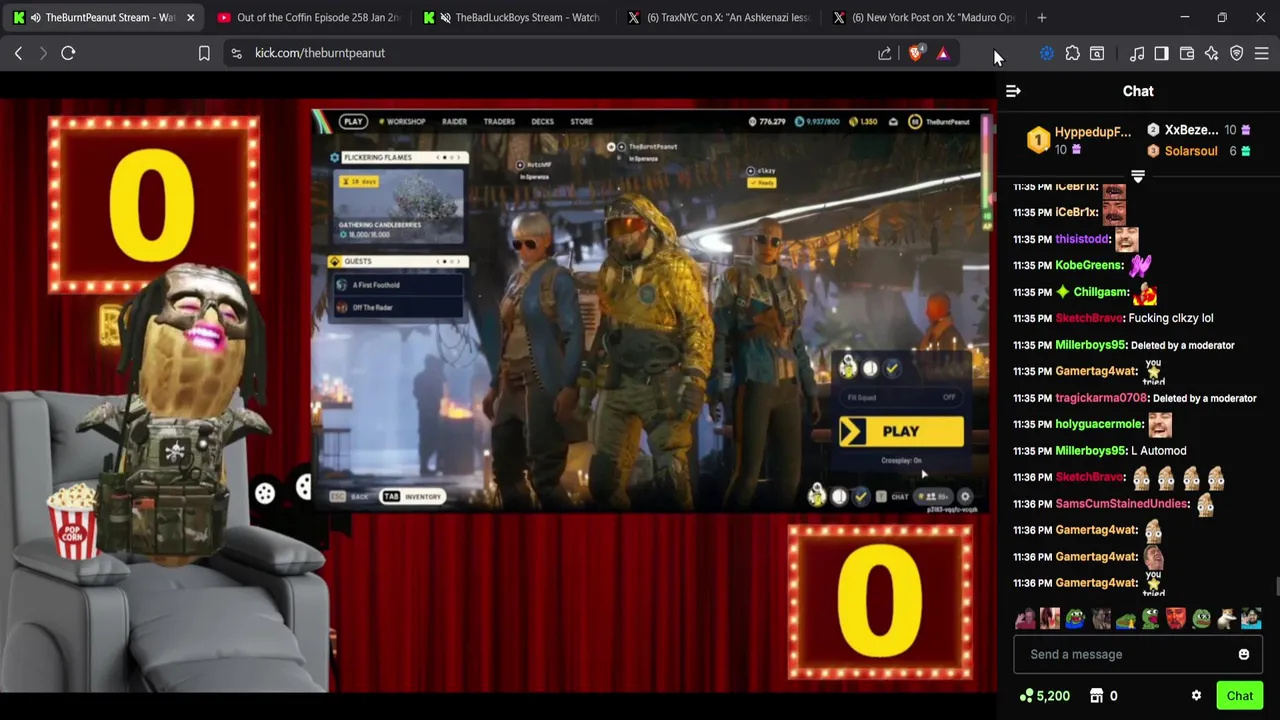1280x720 pixels.
Task: Open a new browser tab
Action: click(x=1041, y=17)
